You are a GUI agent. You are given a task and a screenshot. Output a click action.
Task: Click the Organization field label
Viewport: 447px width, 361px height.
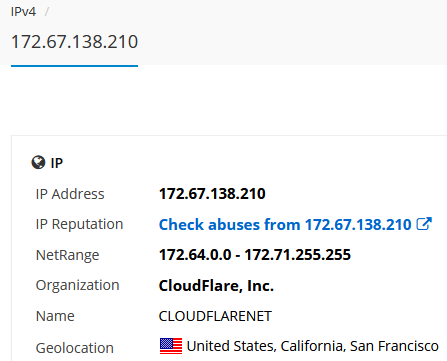pos(77,286)
